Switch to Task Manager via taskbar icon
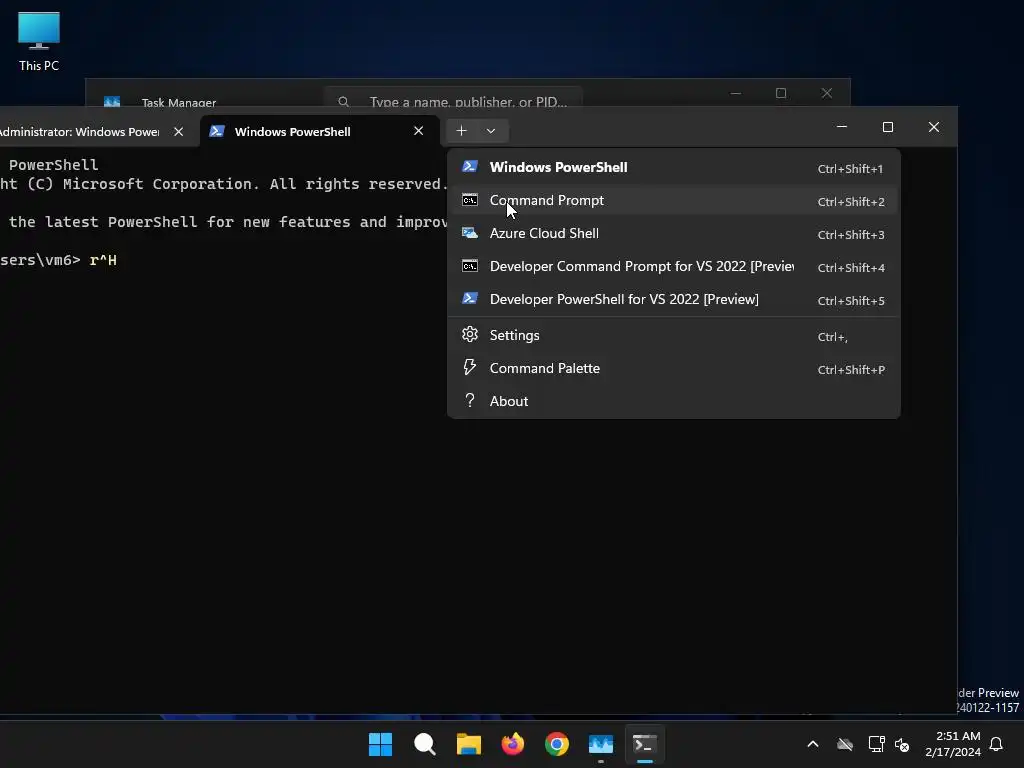This screenshot has height=768, width=1024. click(601, 744)
